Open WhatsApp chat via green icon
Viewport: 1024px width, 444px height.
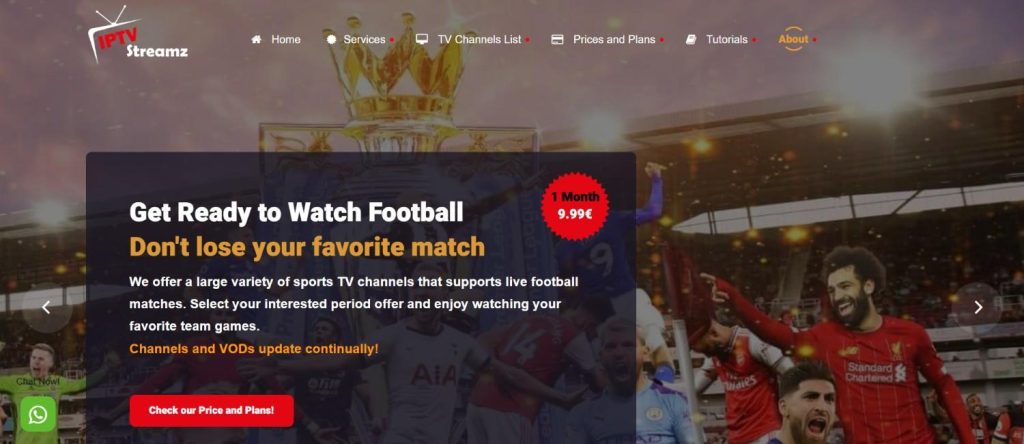pos(38,414)
